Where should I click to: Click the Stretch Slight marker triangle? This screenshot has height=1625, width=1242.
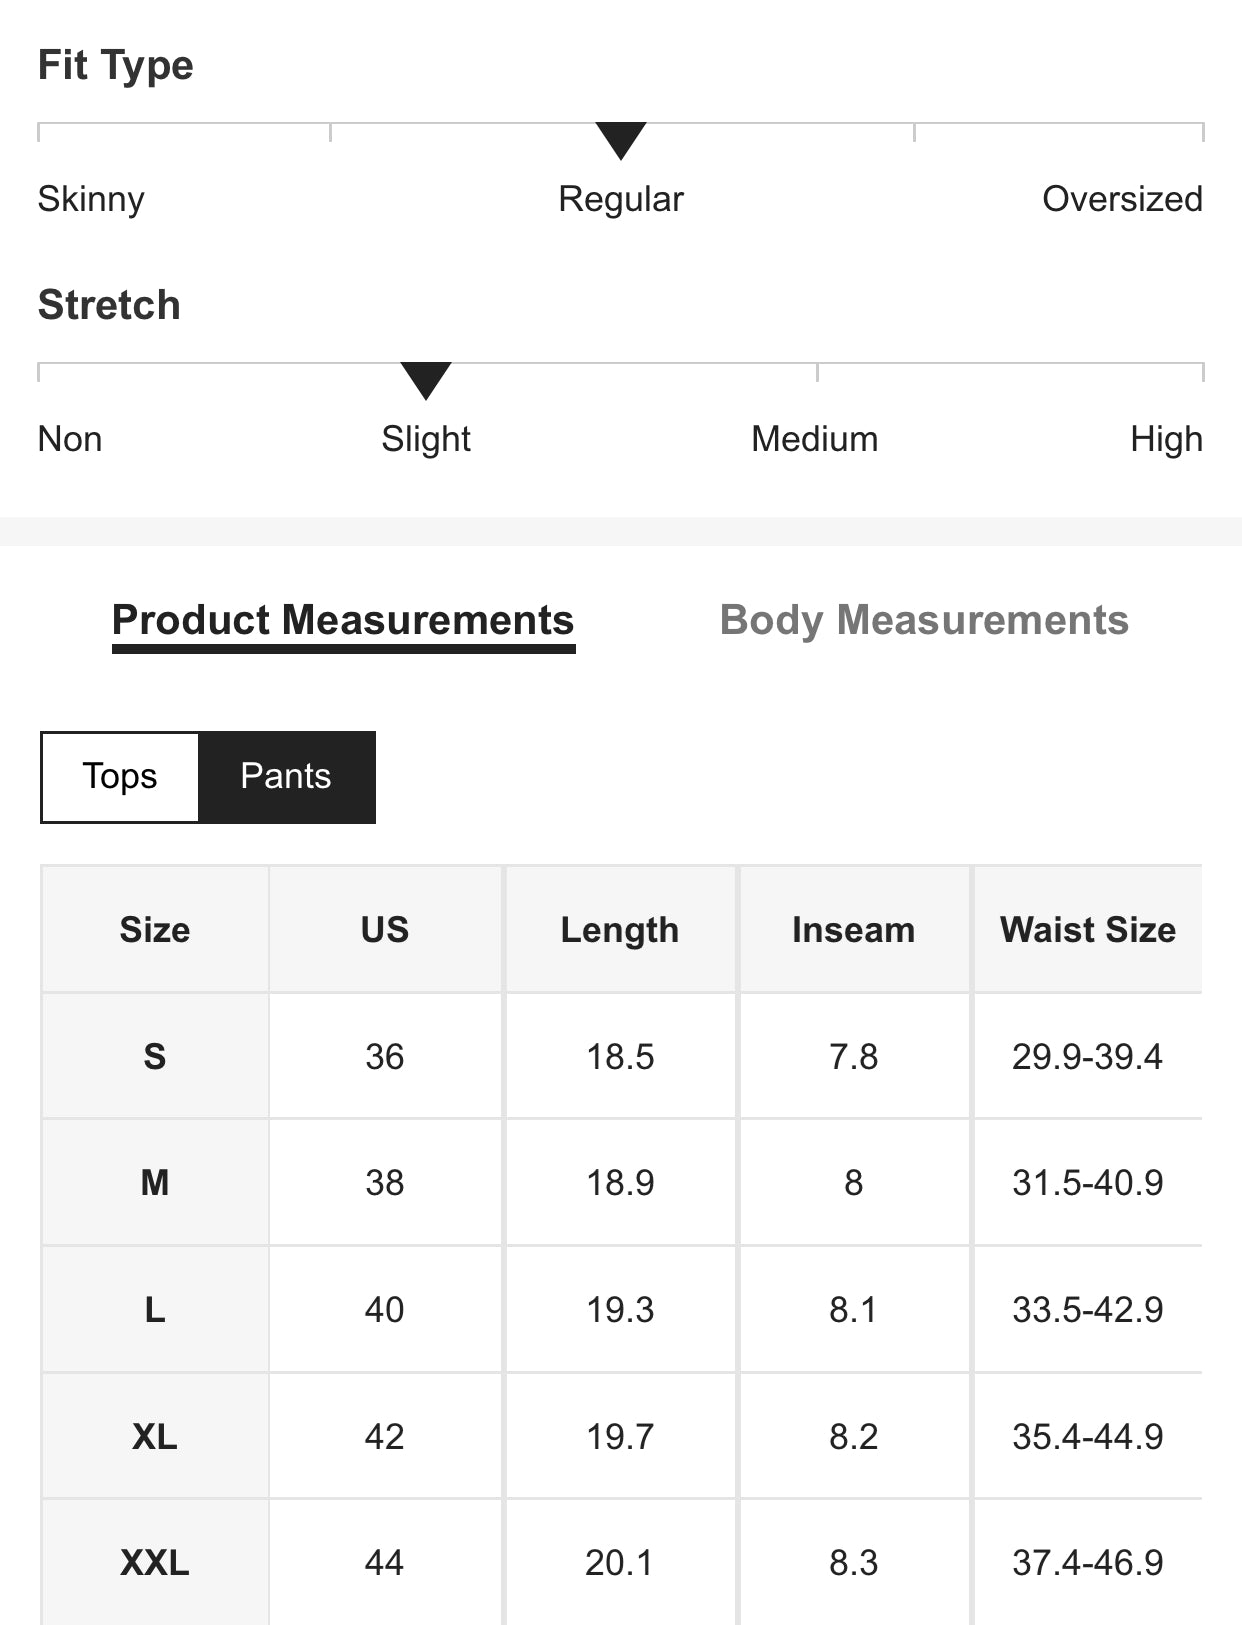coord(426,380)
